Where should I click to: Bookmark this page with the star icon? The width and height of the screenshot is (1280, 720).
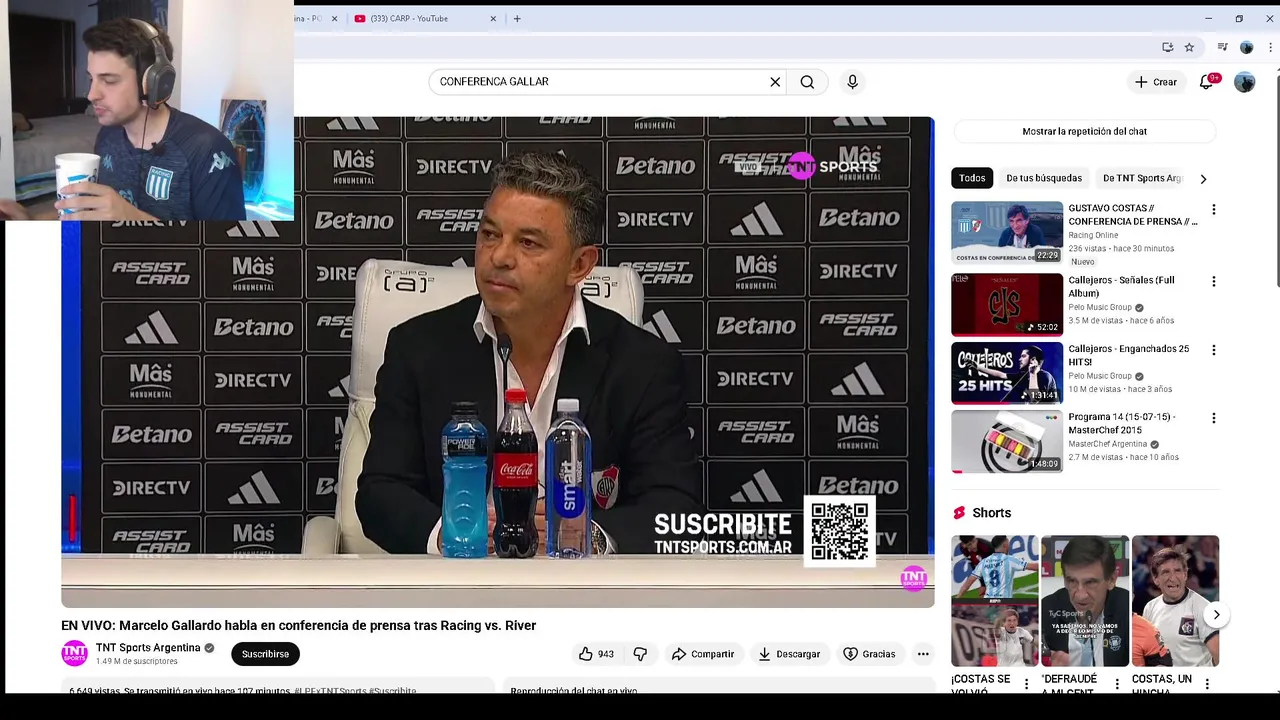[x=1189, y=47]
